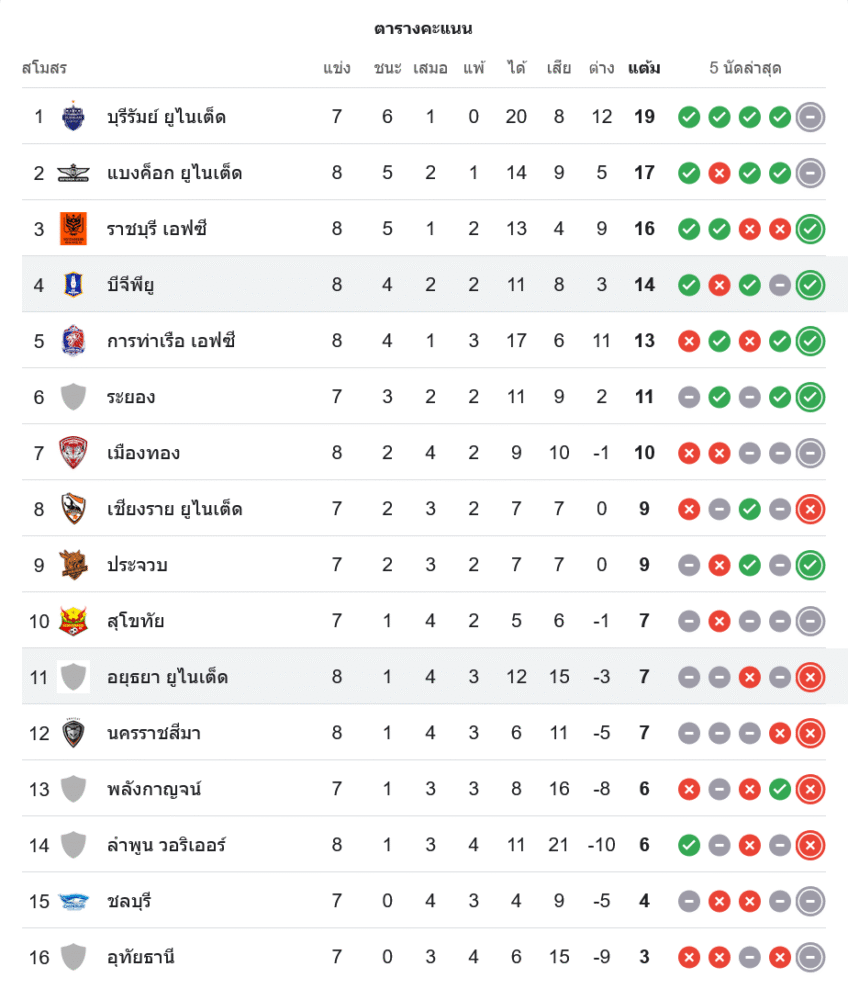Click the BG Pathum club crest
The image size is (848, 1000).
tap(73, 285)
